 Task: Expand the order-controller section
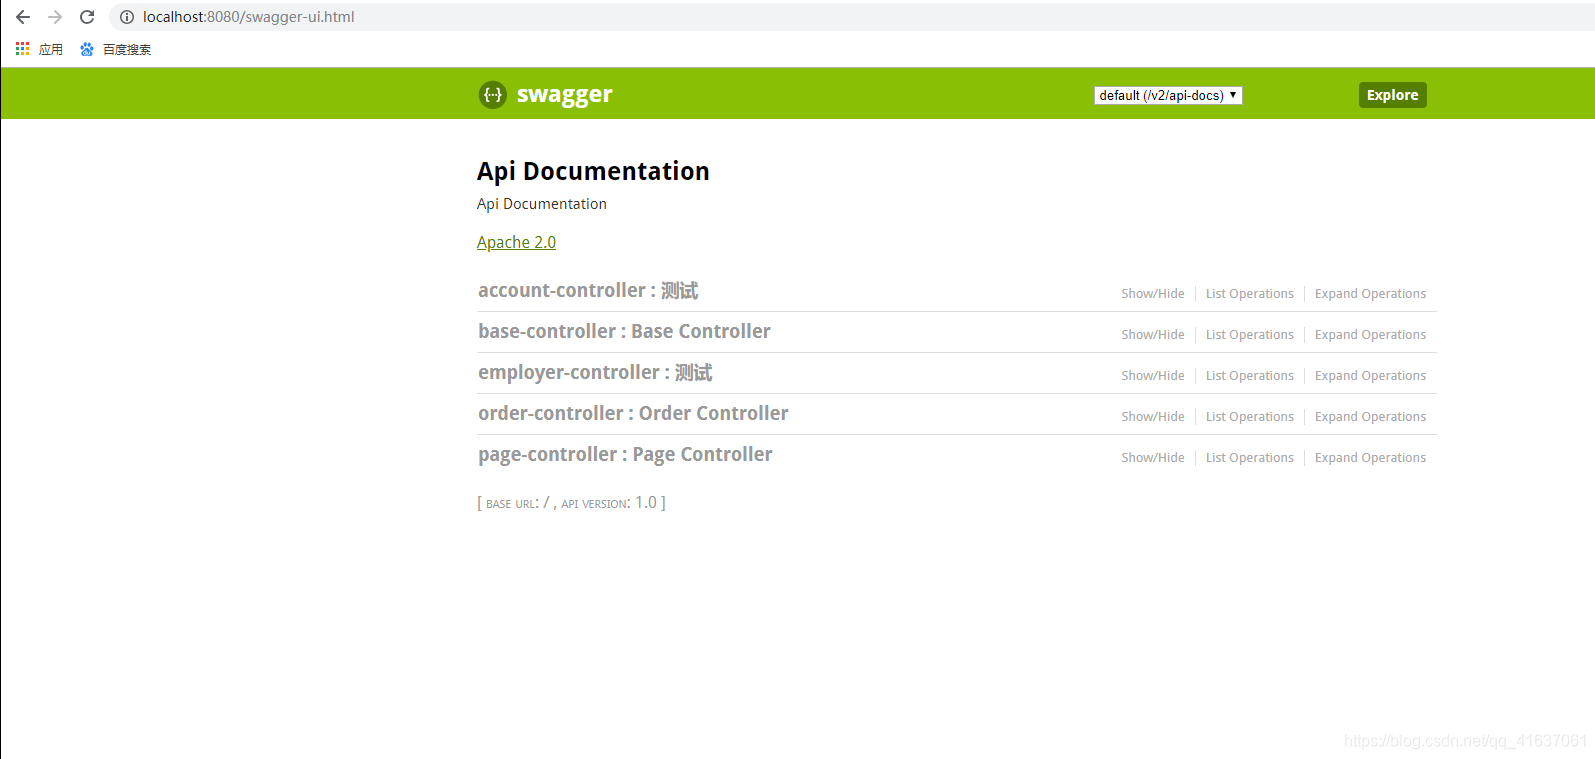point(633,414)
